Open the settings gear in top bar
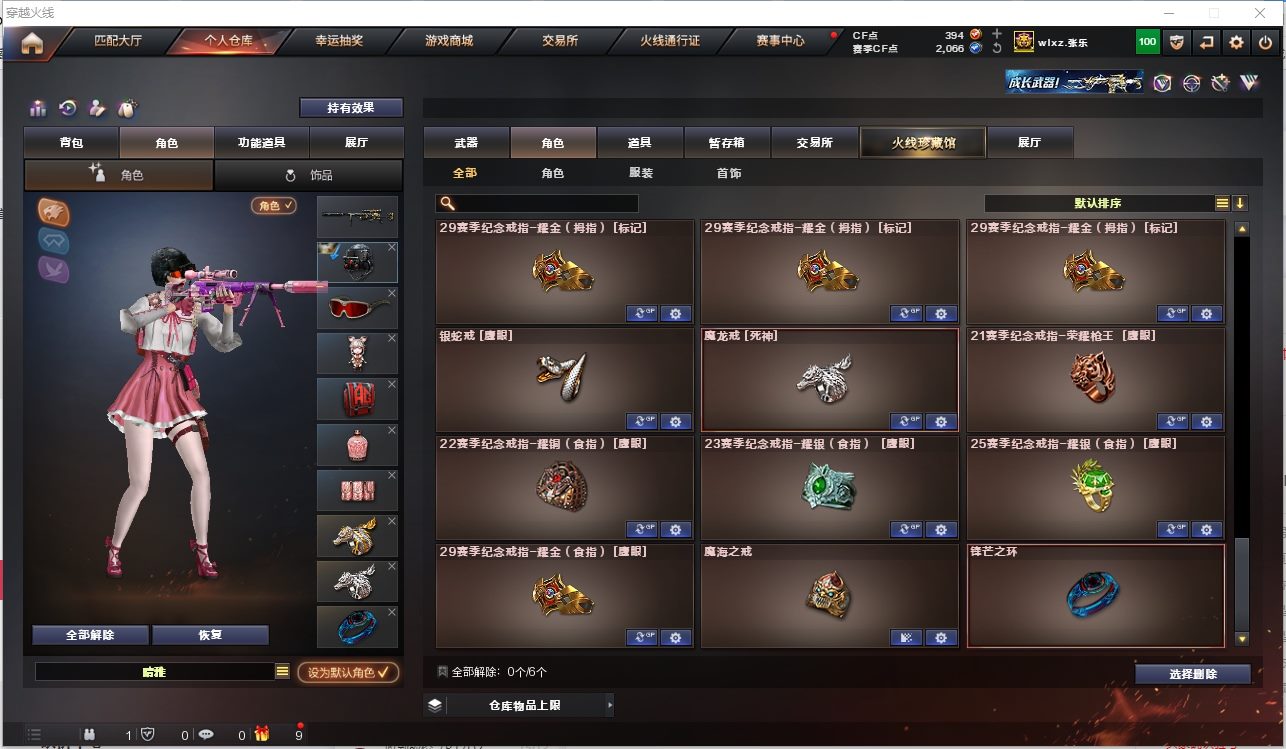Screen dimensions: 1286x749 coord(1237,42)
